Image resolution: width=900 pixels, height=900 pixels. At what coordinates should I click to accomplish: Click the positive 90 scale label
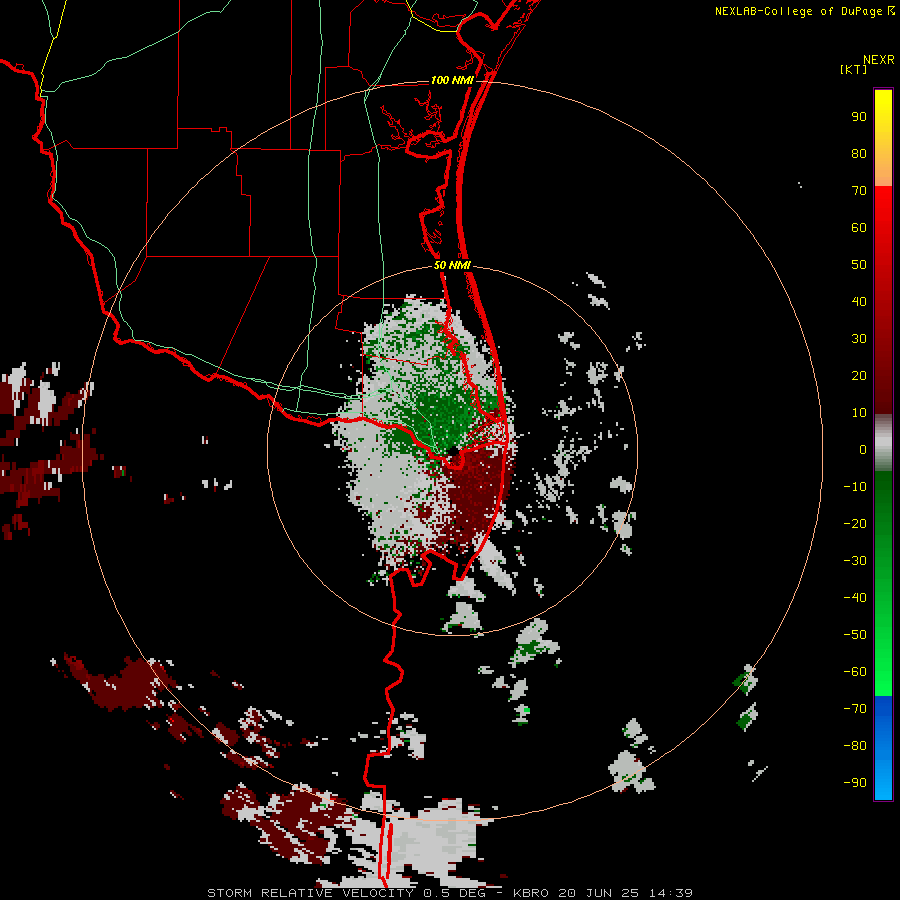tap(859, 117)
